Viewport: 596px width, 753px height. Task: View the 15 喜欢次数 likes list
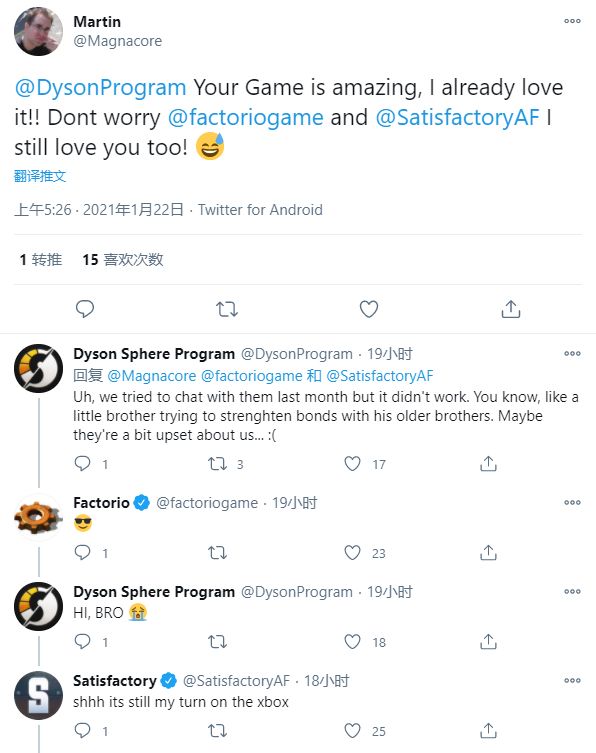click(123, 260)
